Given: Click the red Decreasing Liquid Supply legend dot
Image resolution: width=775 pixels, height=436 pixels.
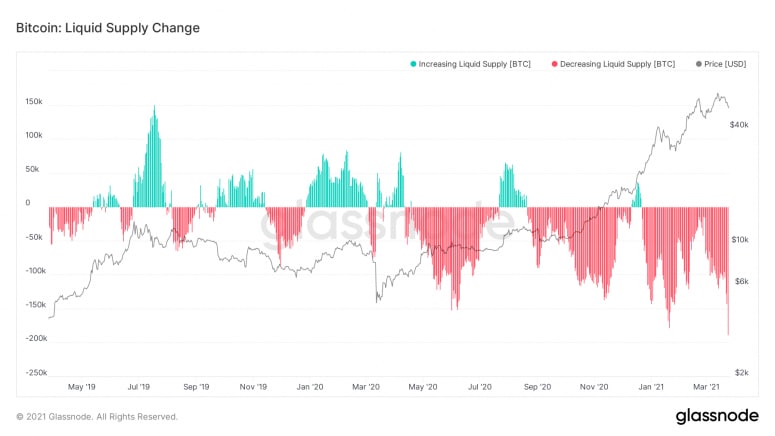Looking at the screenshot, I should pos(554,64).
